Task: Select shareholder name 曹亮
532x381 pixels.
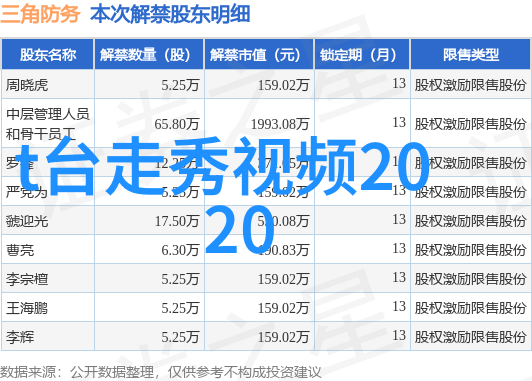Action: coord(20,250)
